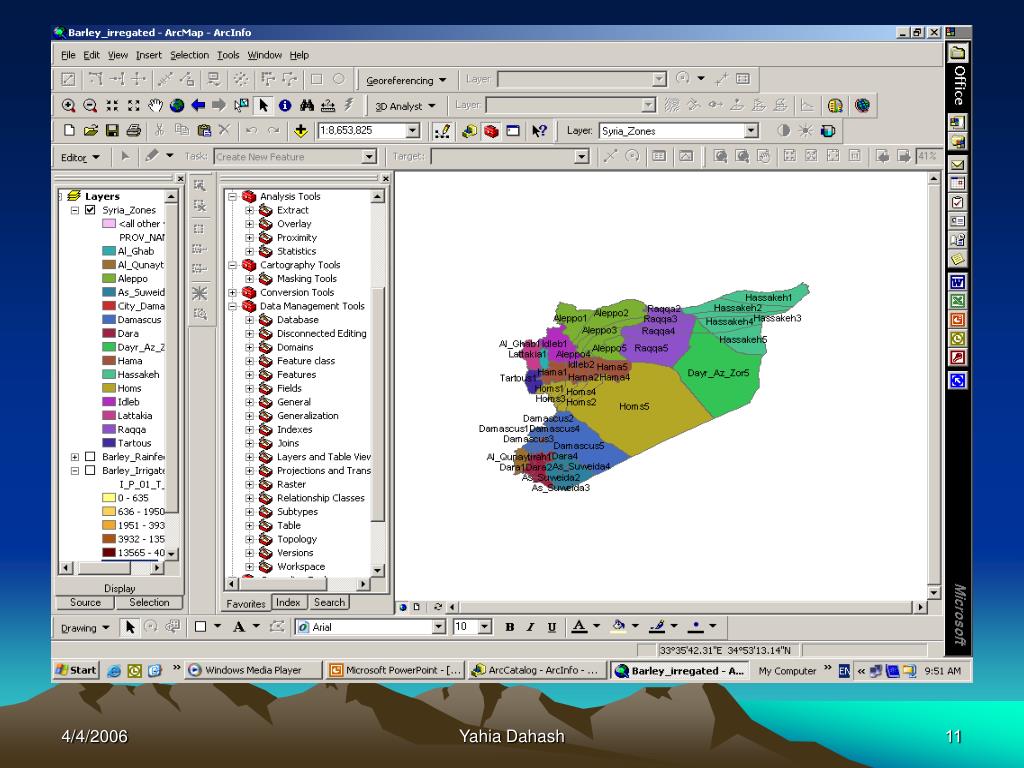Print the map
Viewport: 1024px width, 768px height.
click(133, 131)
